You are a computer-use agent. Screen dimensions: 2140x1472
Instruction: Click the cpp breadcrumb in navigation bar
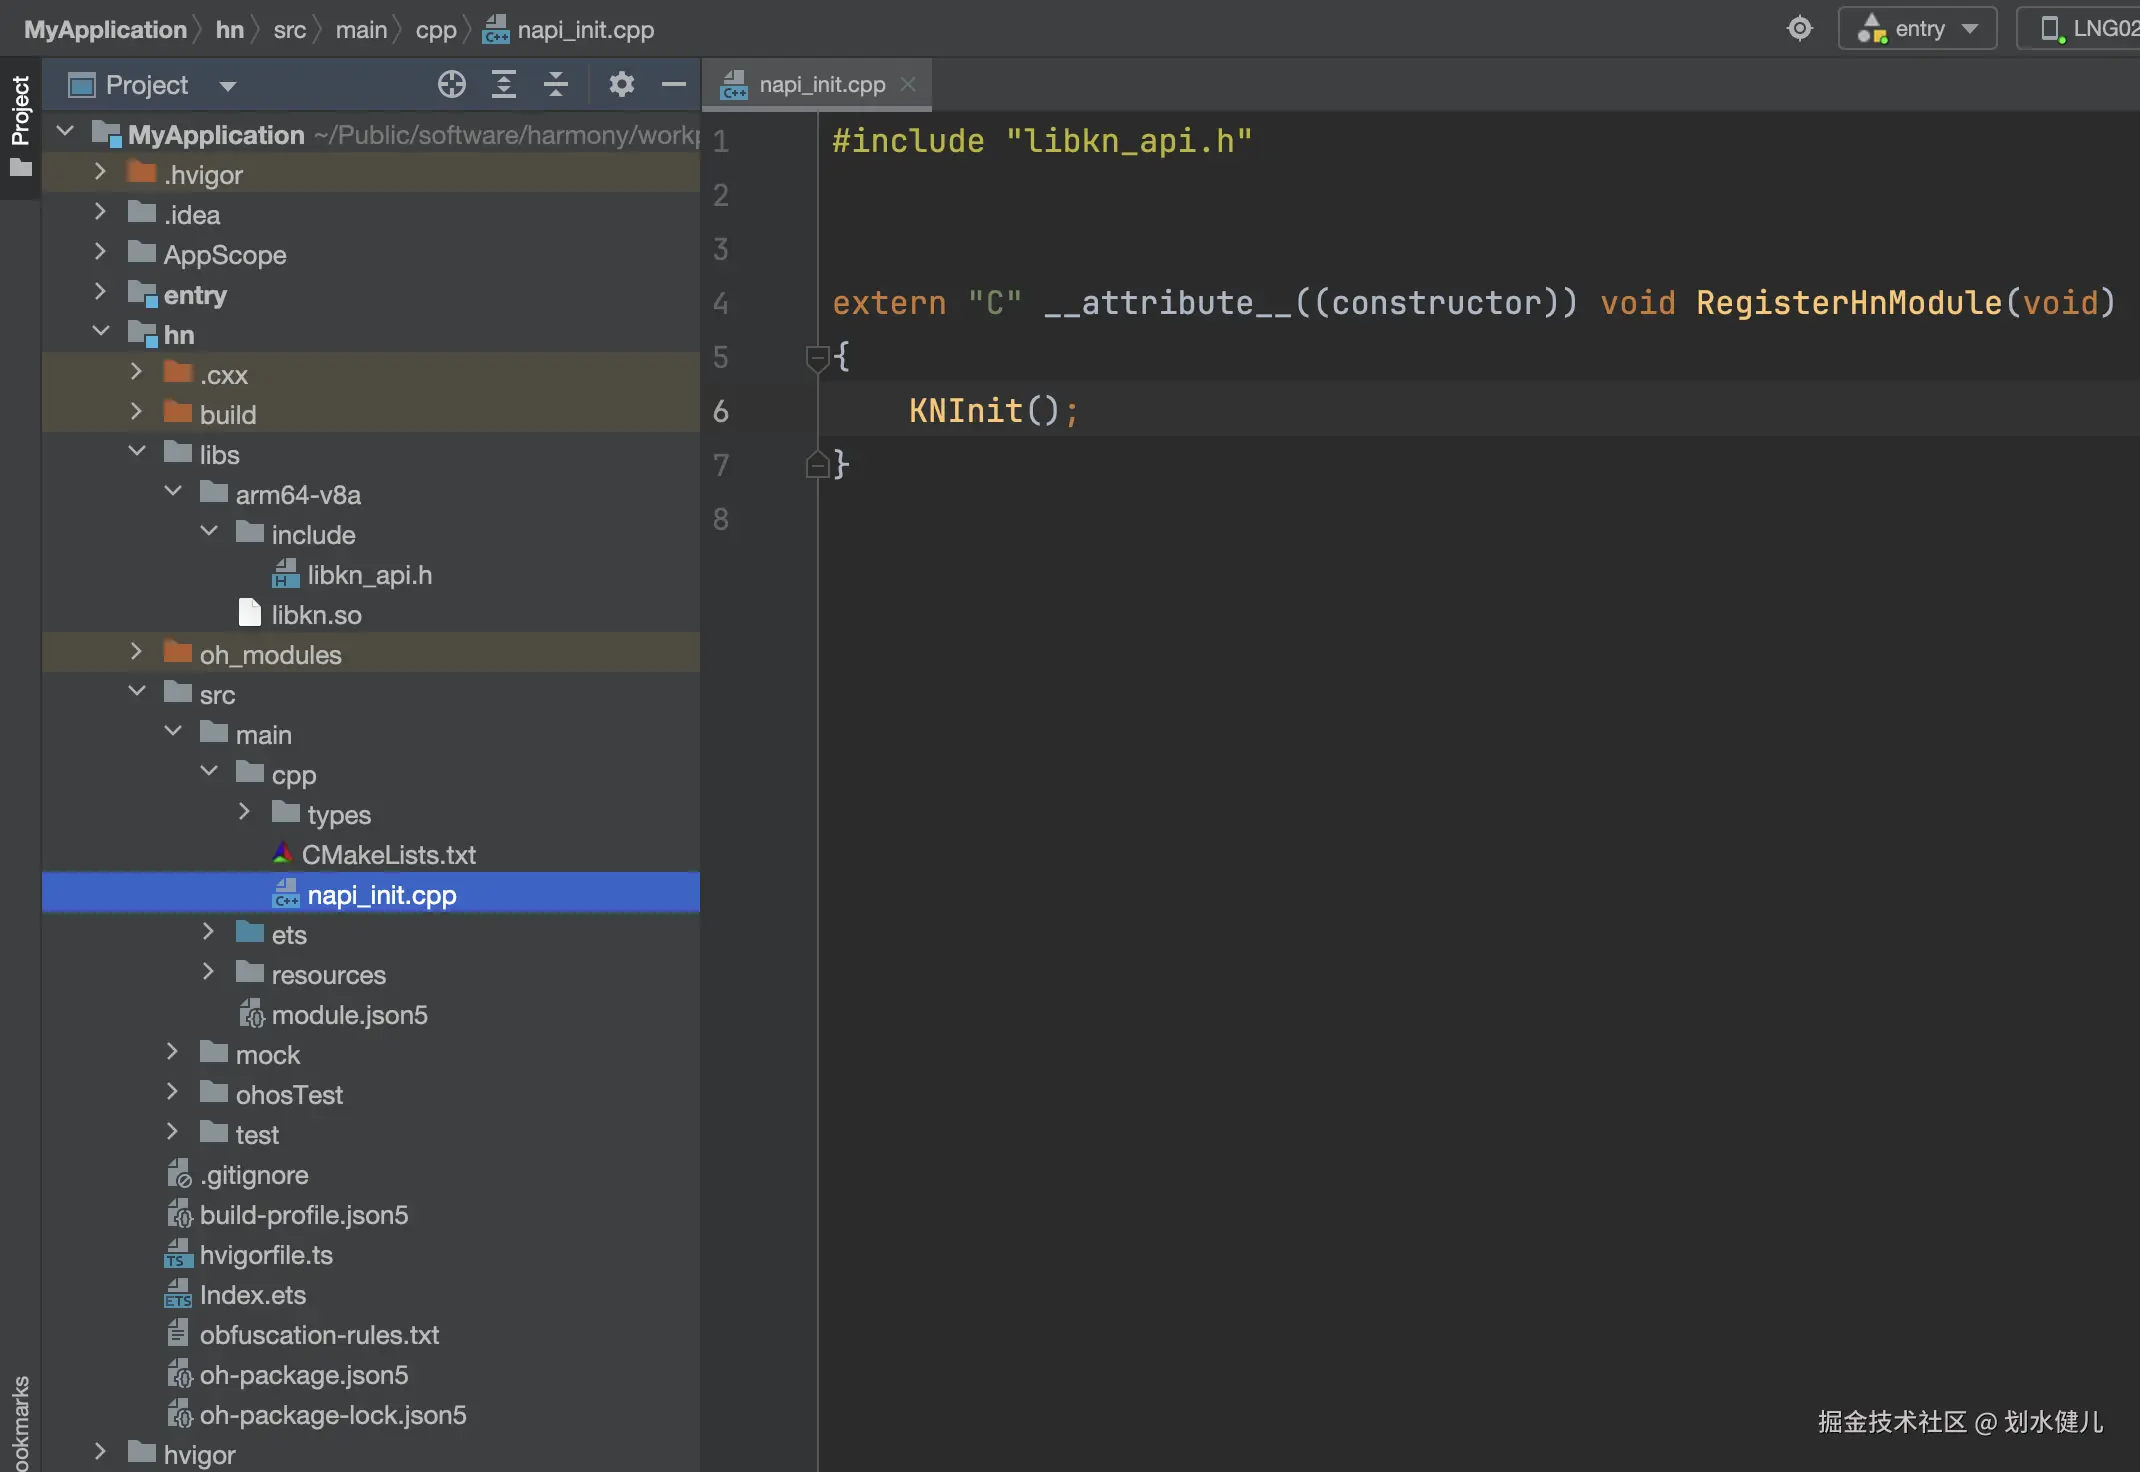pyautogui.click(x=435, y=30)
